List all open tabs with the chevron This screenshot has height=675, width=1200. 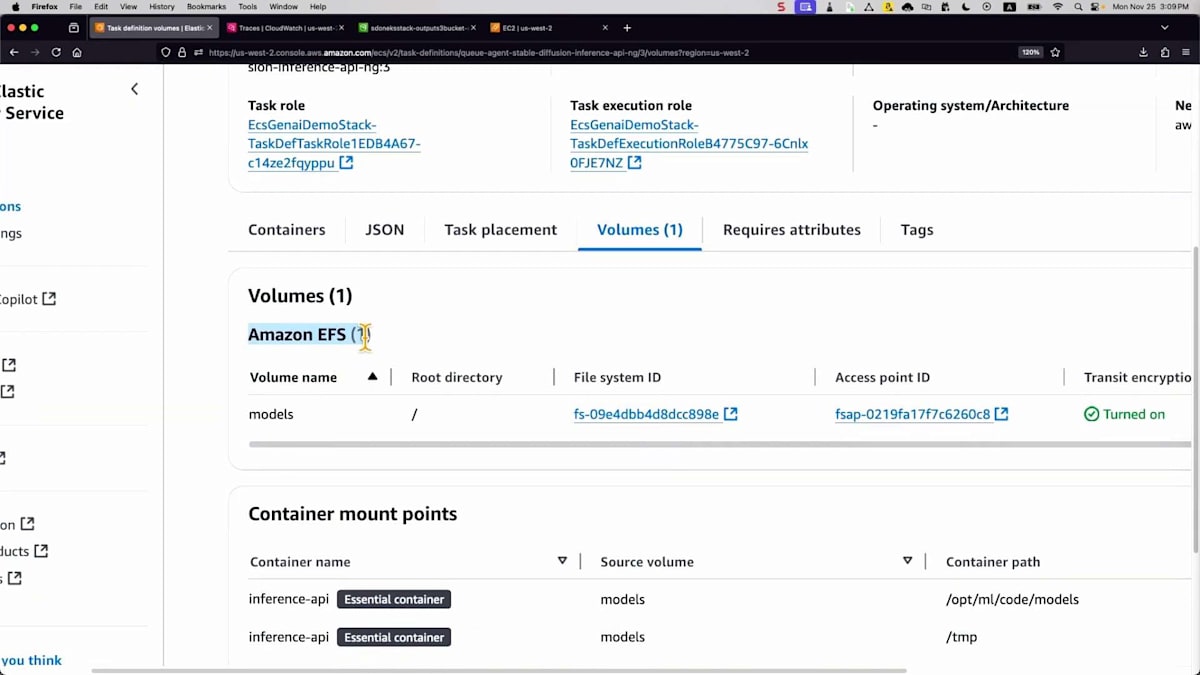(x=1164, y=28)
